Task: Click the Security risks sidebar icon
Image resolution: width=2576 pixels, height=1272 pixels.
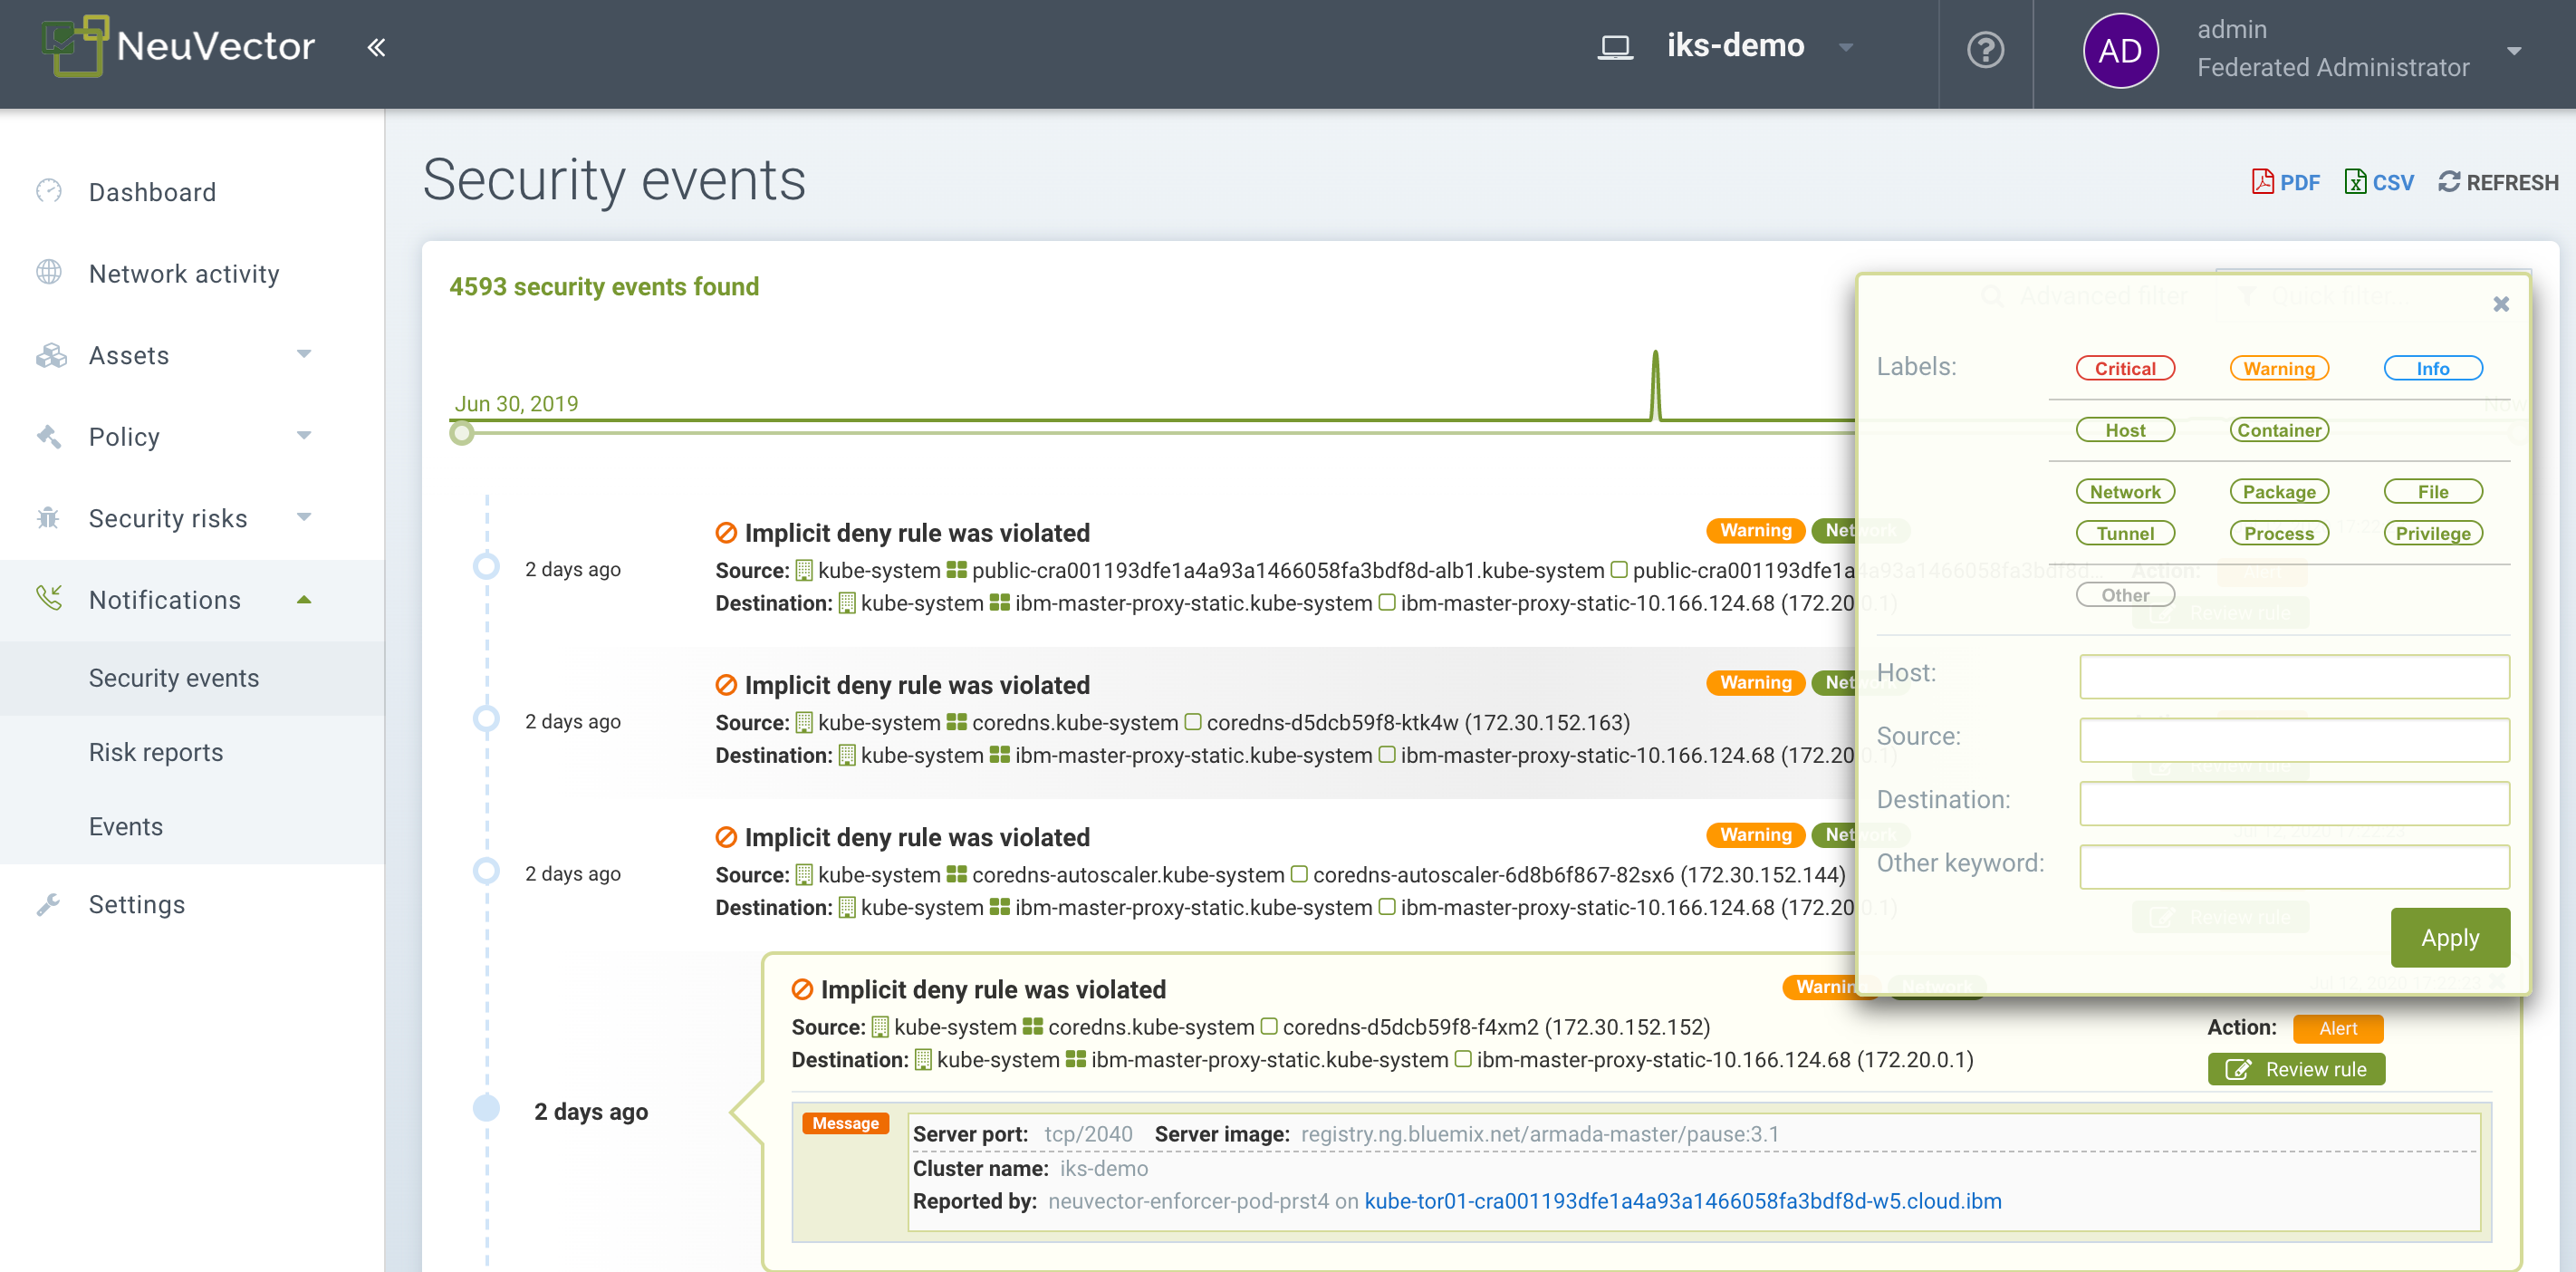Action: pyautogui.click(x=48, y=518)
